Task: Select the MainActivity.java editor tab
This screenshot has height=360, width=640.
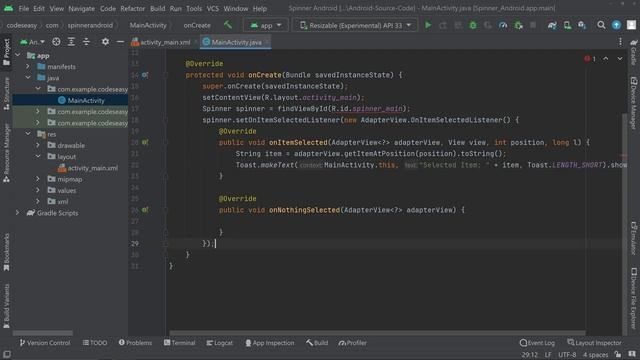Action: (x=236, y=42)
